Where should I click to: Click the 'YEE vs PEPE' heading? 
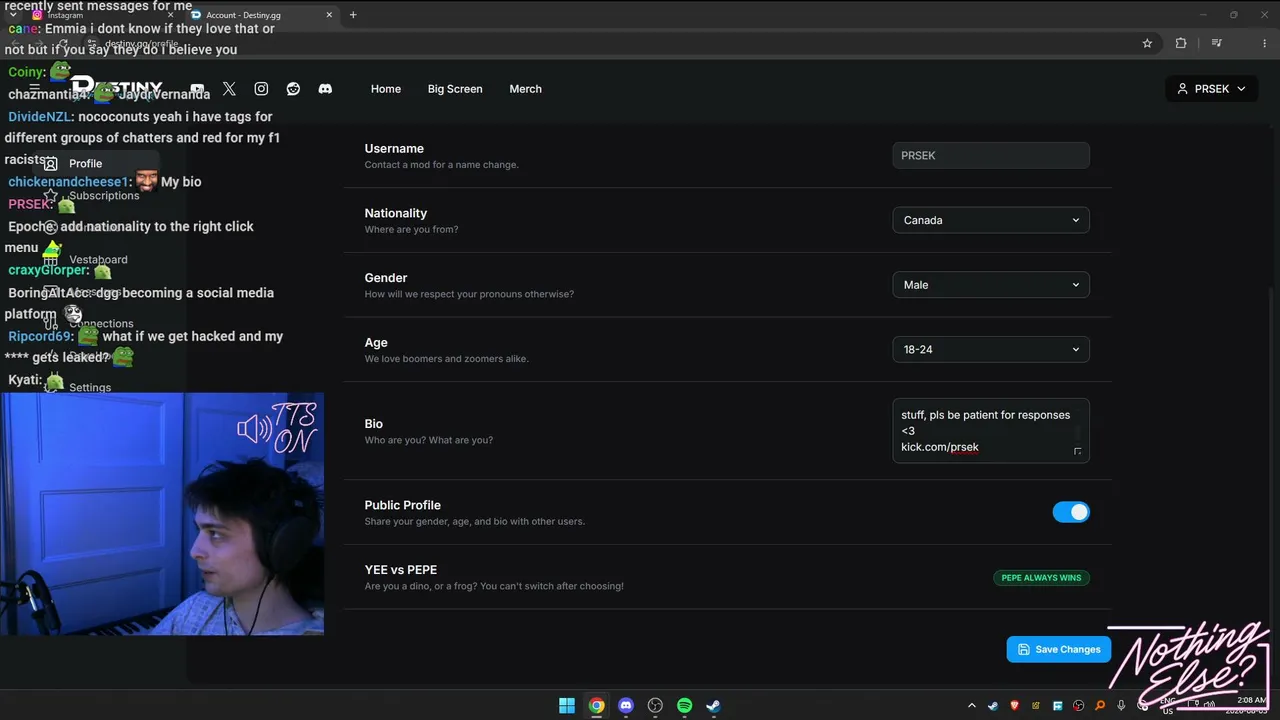(401, 570)
